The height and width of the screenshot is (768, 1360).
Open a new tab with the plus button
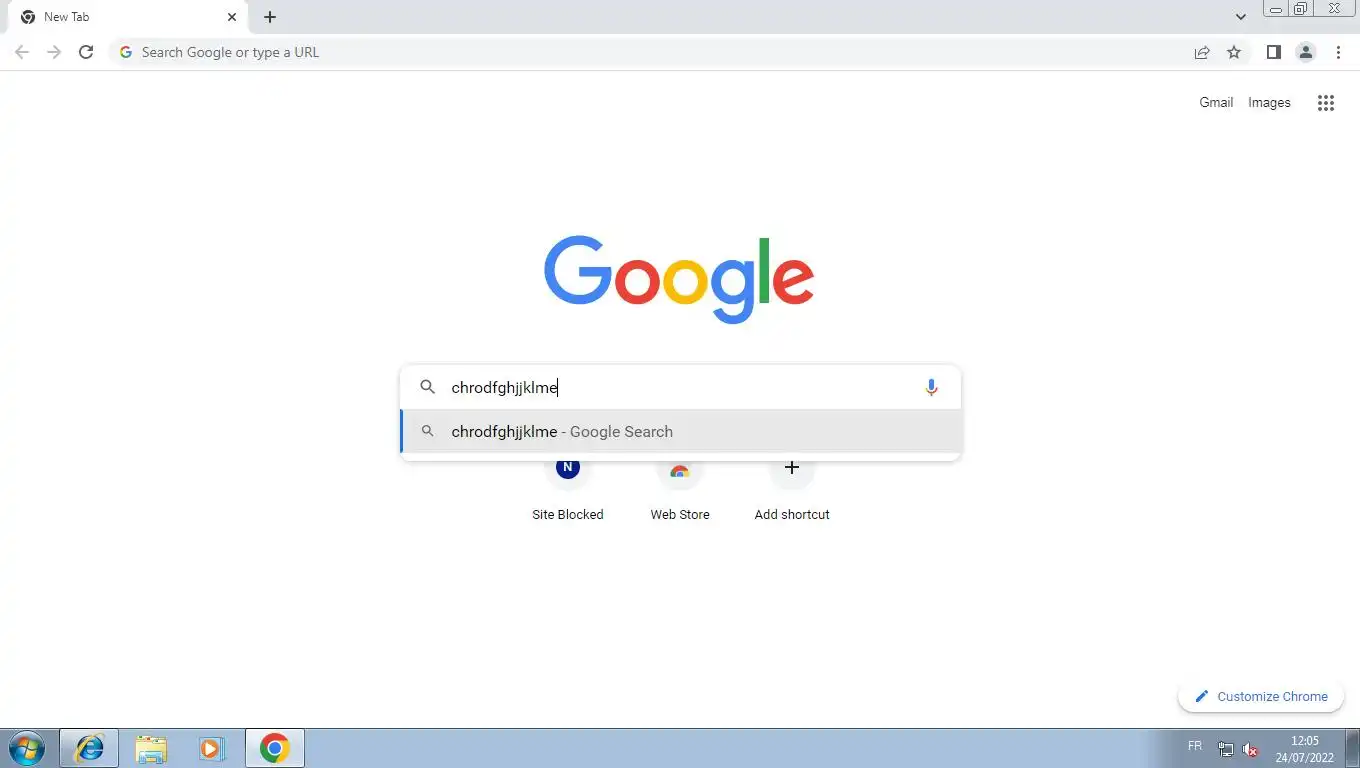click(270, 17)
